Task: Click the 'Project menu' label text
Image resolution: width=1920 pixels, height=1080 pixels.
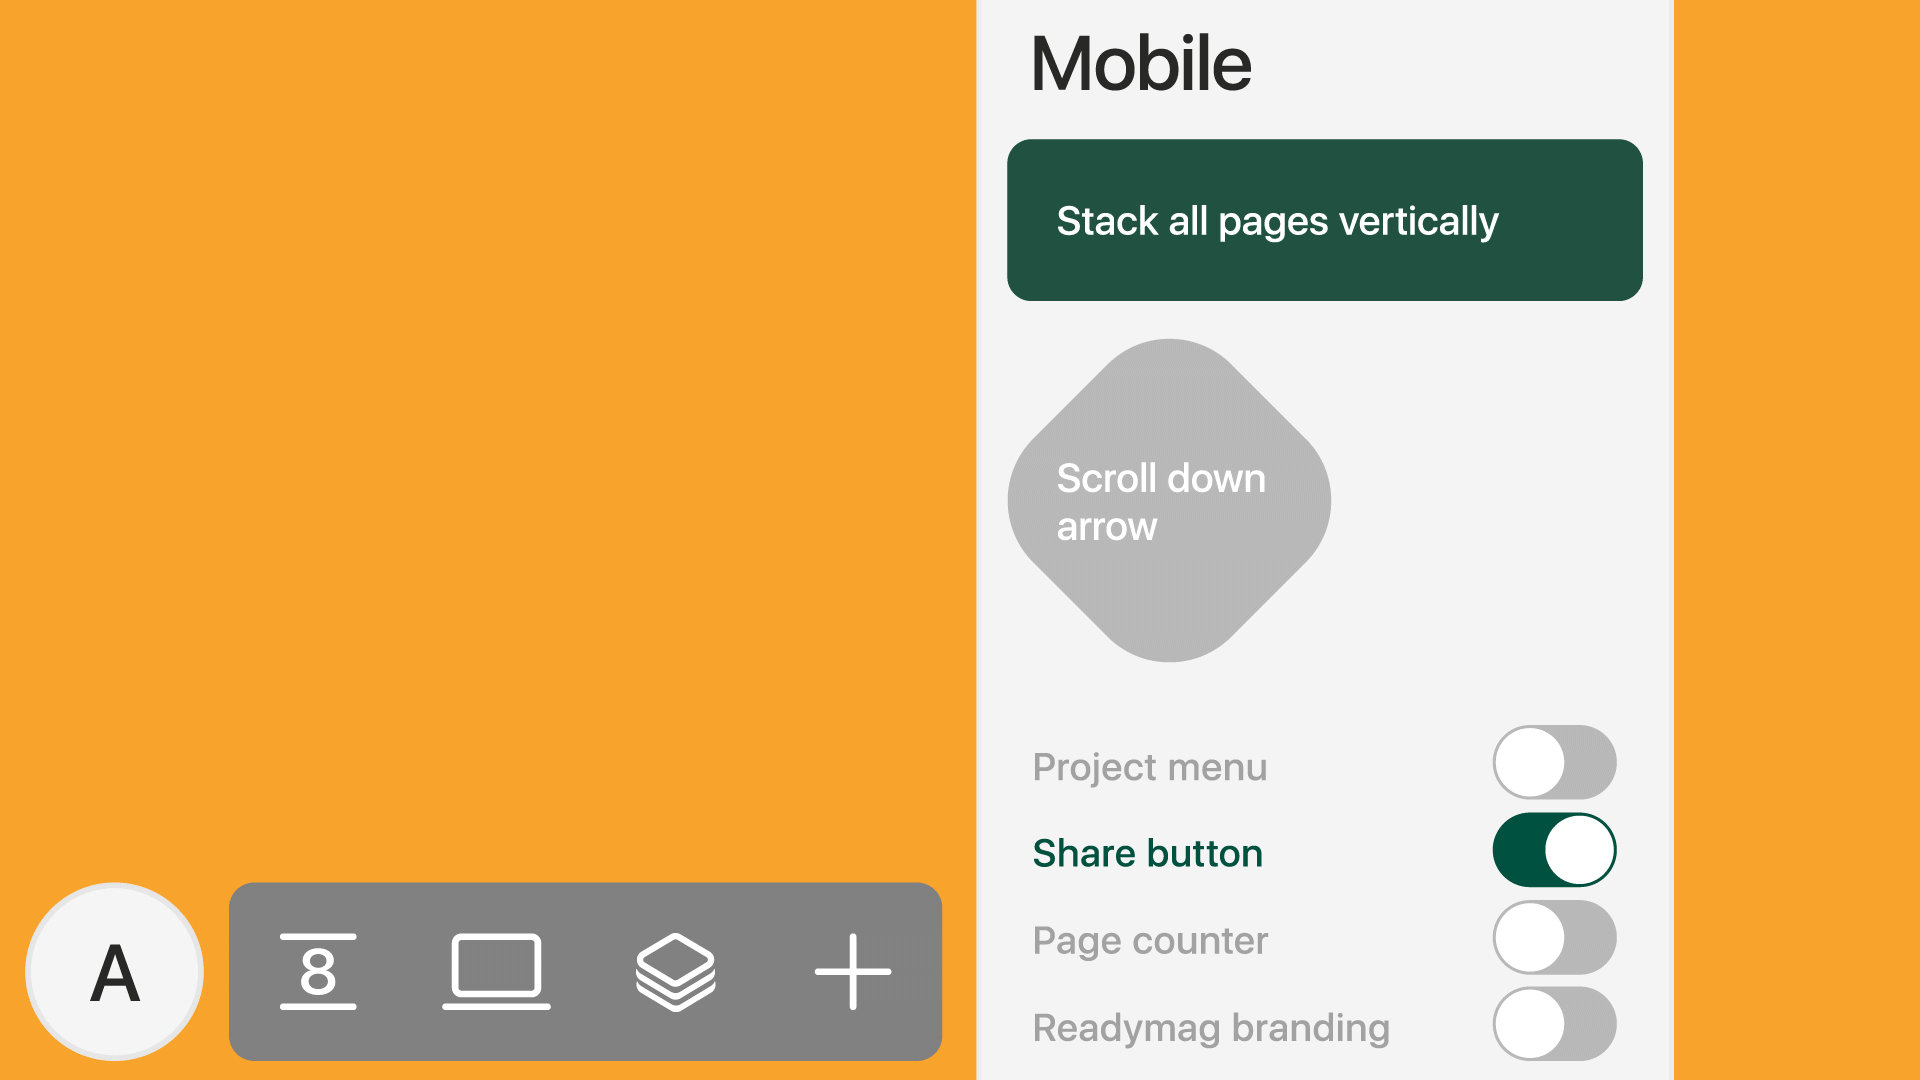Action: [1149, 768]
